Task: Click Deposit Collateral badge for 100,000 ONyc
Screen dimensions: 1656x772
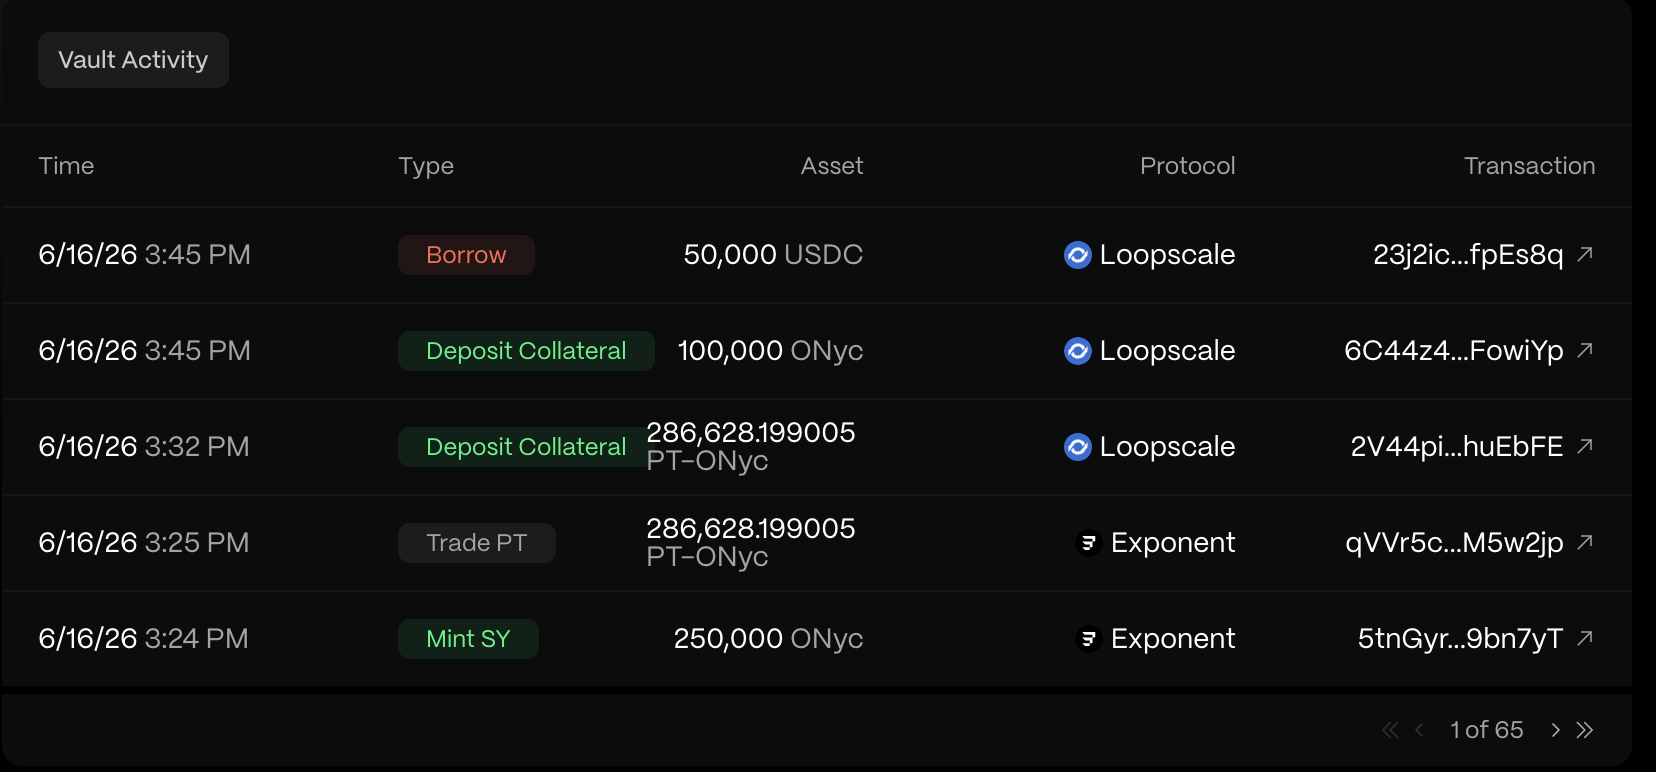Action: point(526,351)
